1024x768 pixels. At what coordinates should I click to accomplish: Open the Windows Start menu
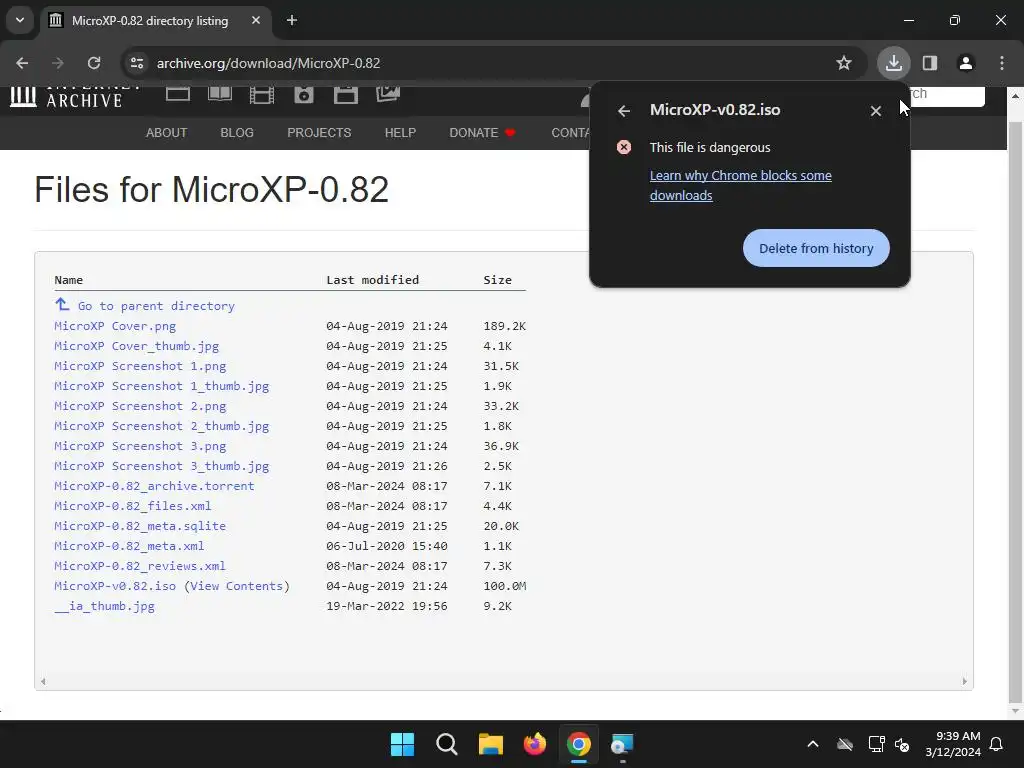[x=402, y=744]
